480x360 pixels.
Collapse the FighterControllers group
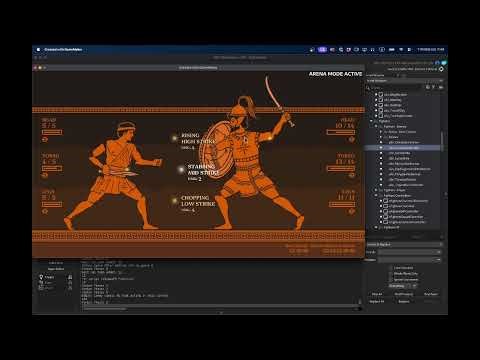pos(376,196)
